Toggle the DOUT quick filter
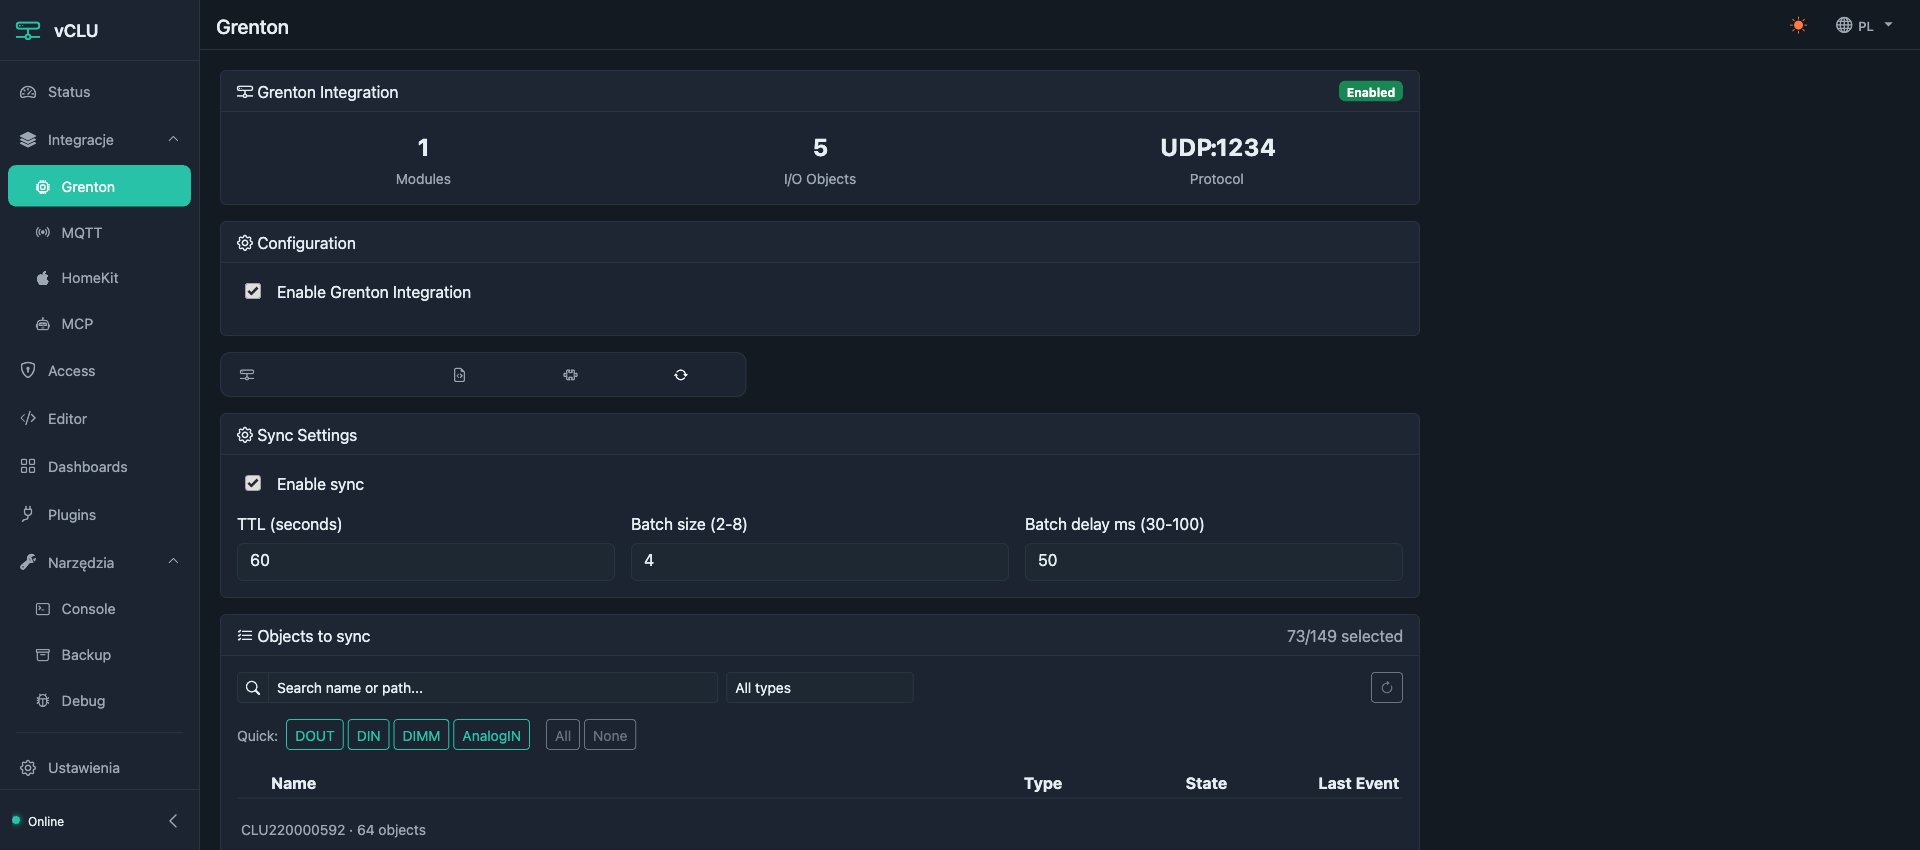 (314, 736)
